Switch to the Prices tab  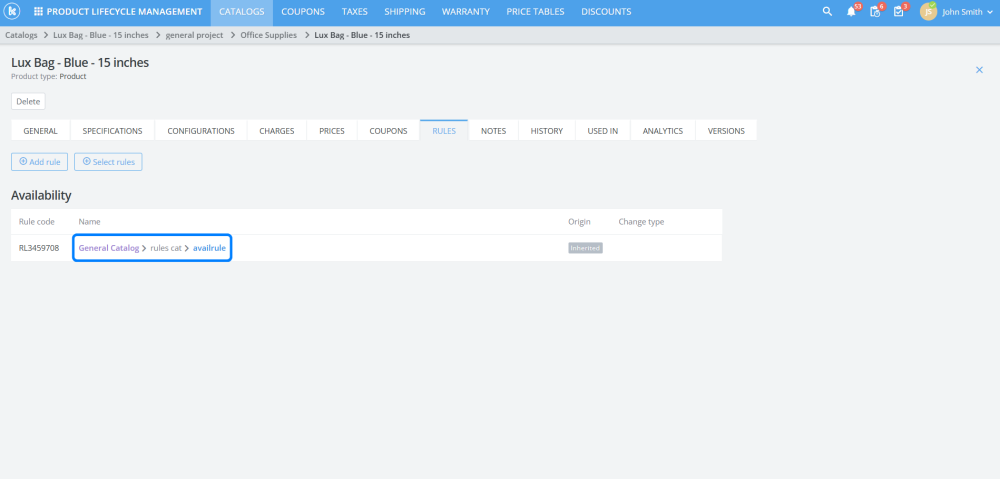point(332,131)
